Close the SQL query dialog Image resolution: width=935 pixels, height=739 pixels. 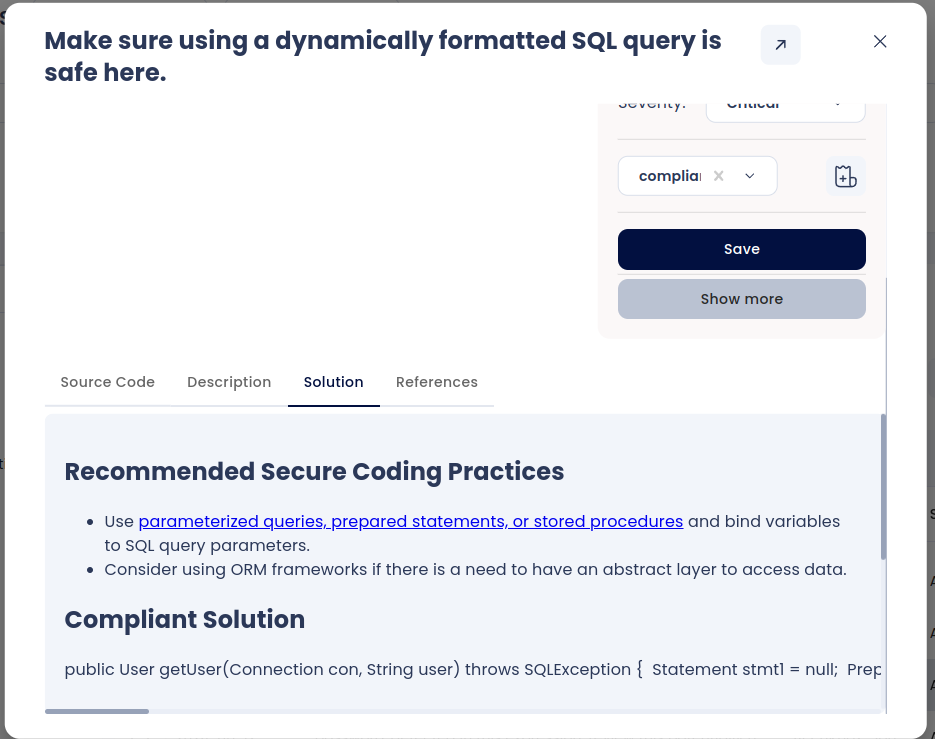click(x=879, y=41)
